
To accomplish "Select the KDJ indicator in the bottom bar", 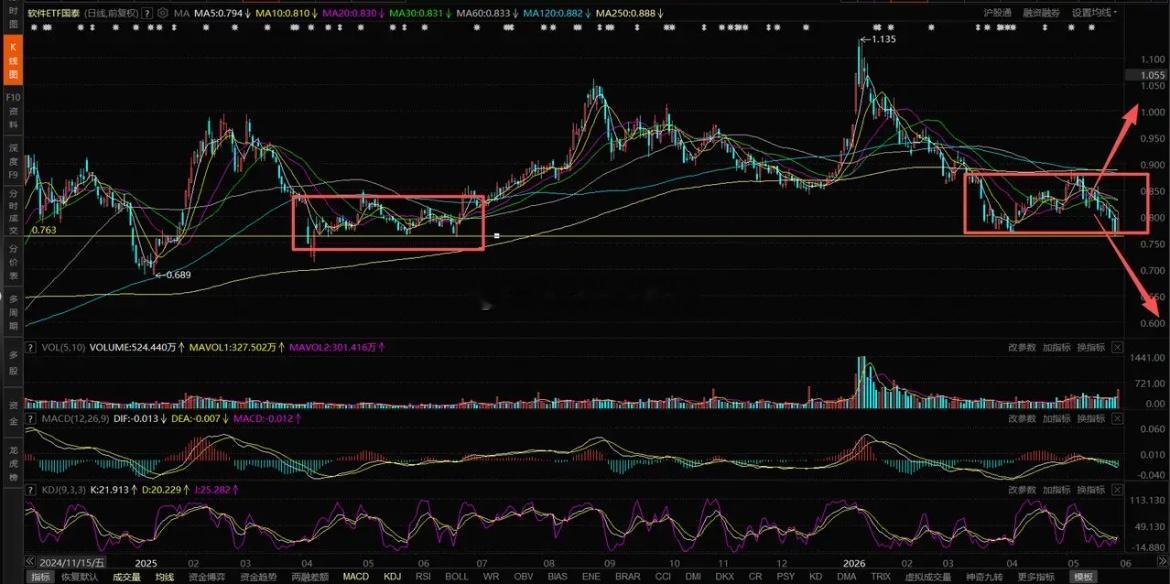I will (392, 577).
